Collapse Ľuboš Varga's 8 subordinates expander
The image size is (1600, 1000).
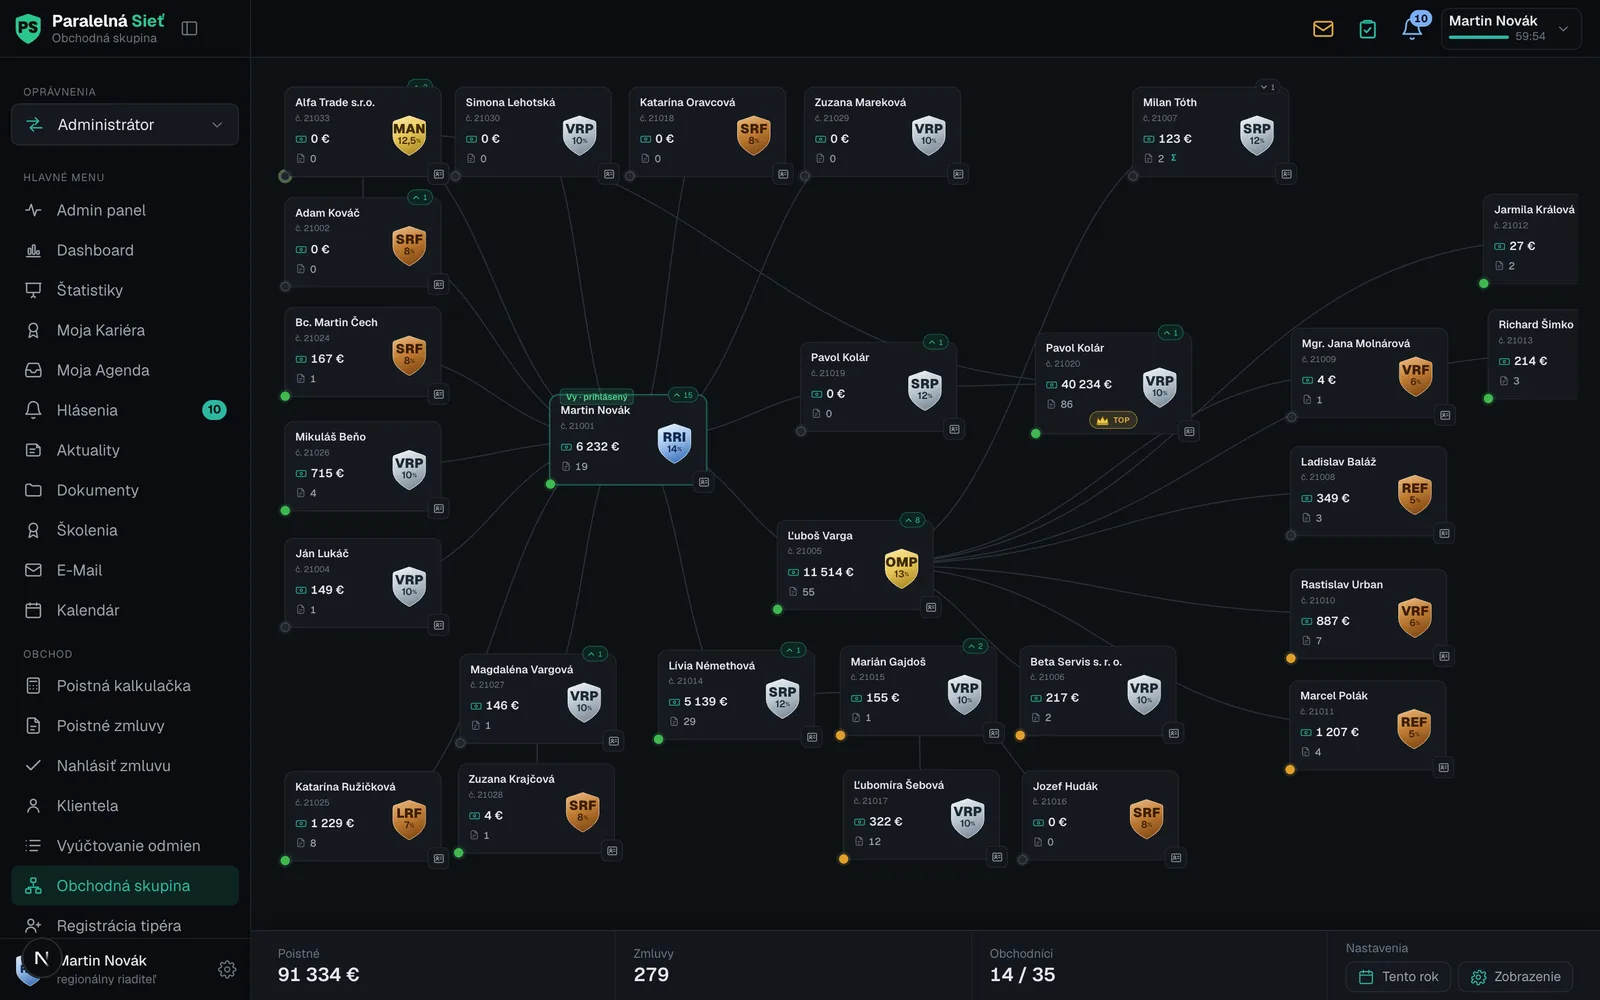point(913,520)
